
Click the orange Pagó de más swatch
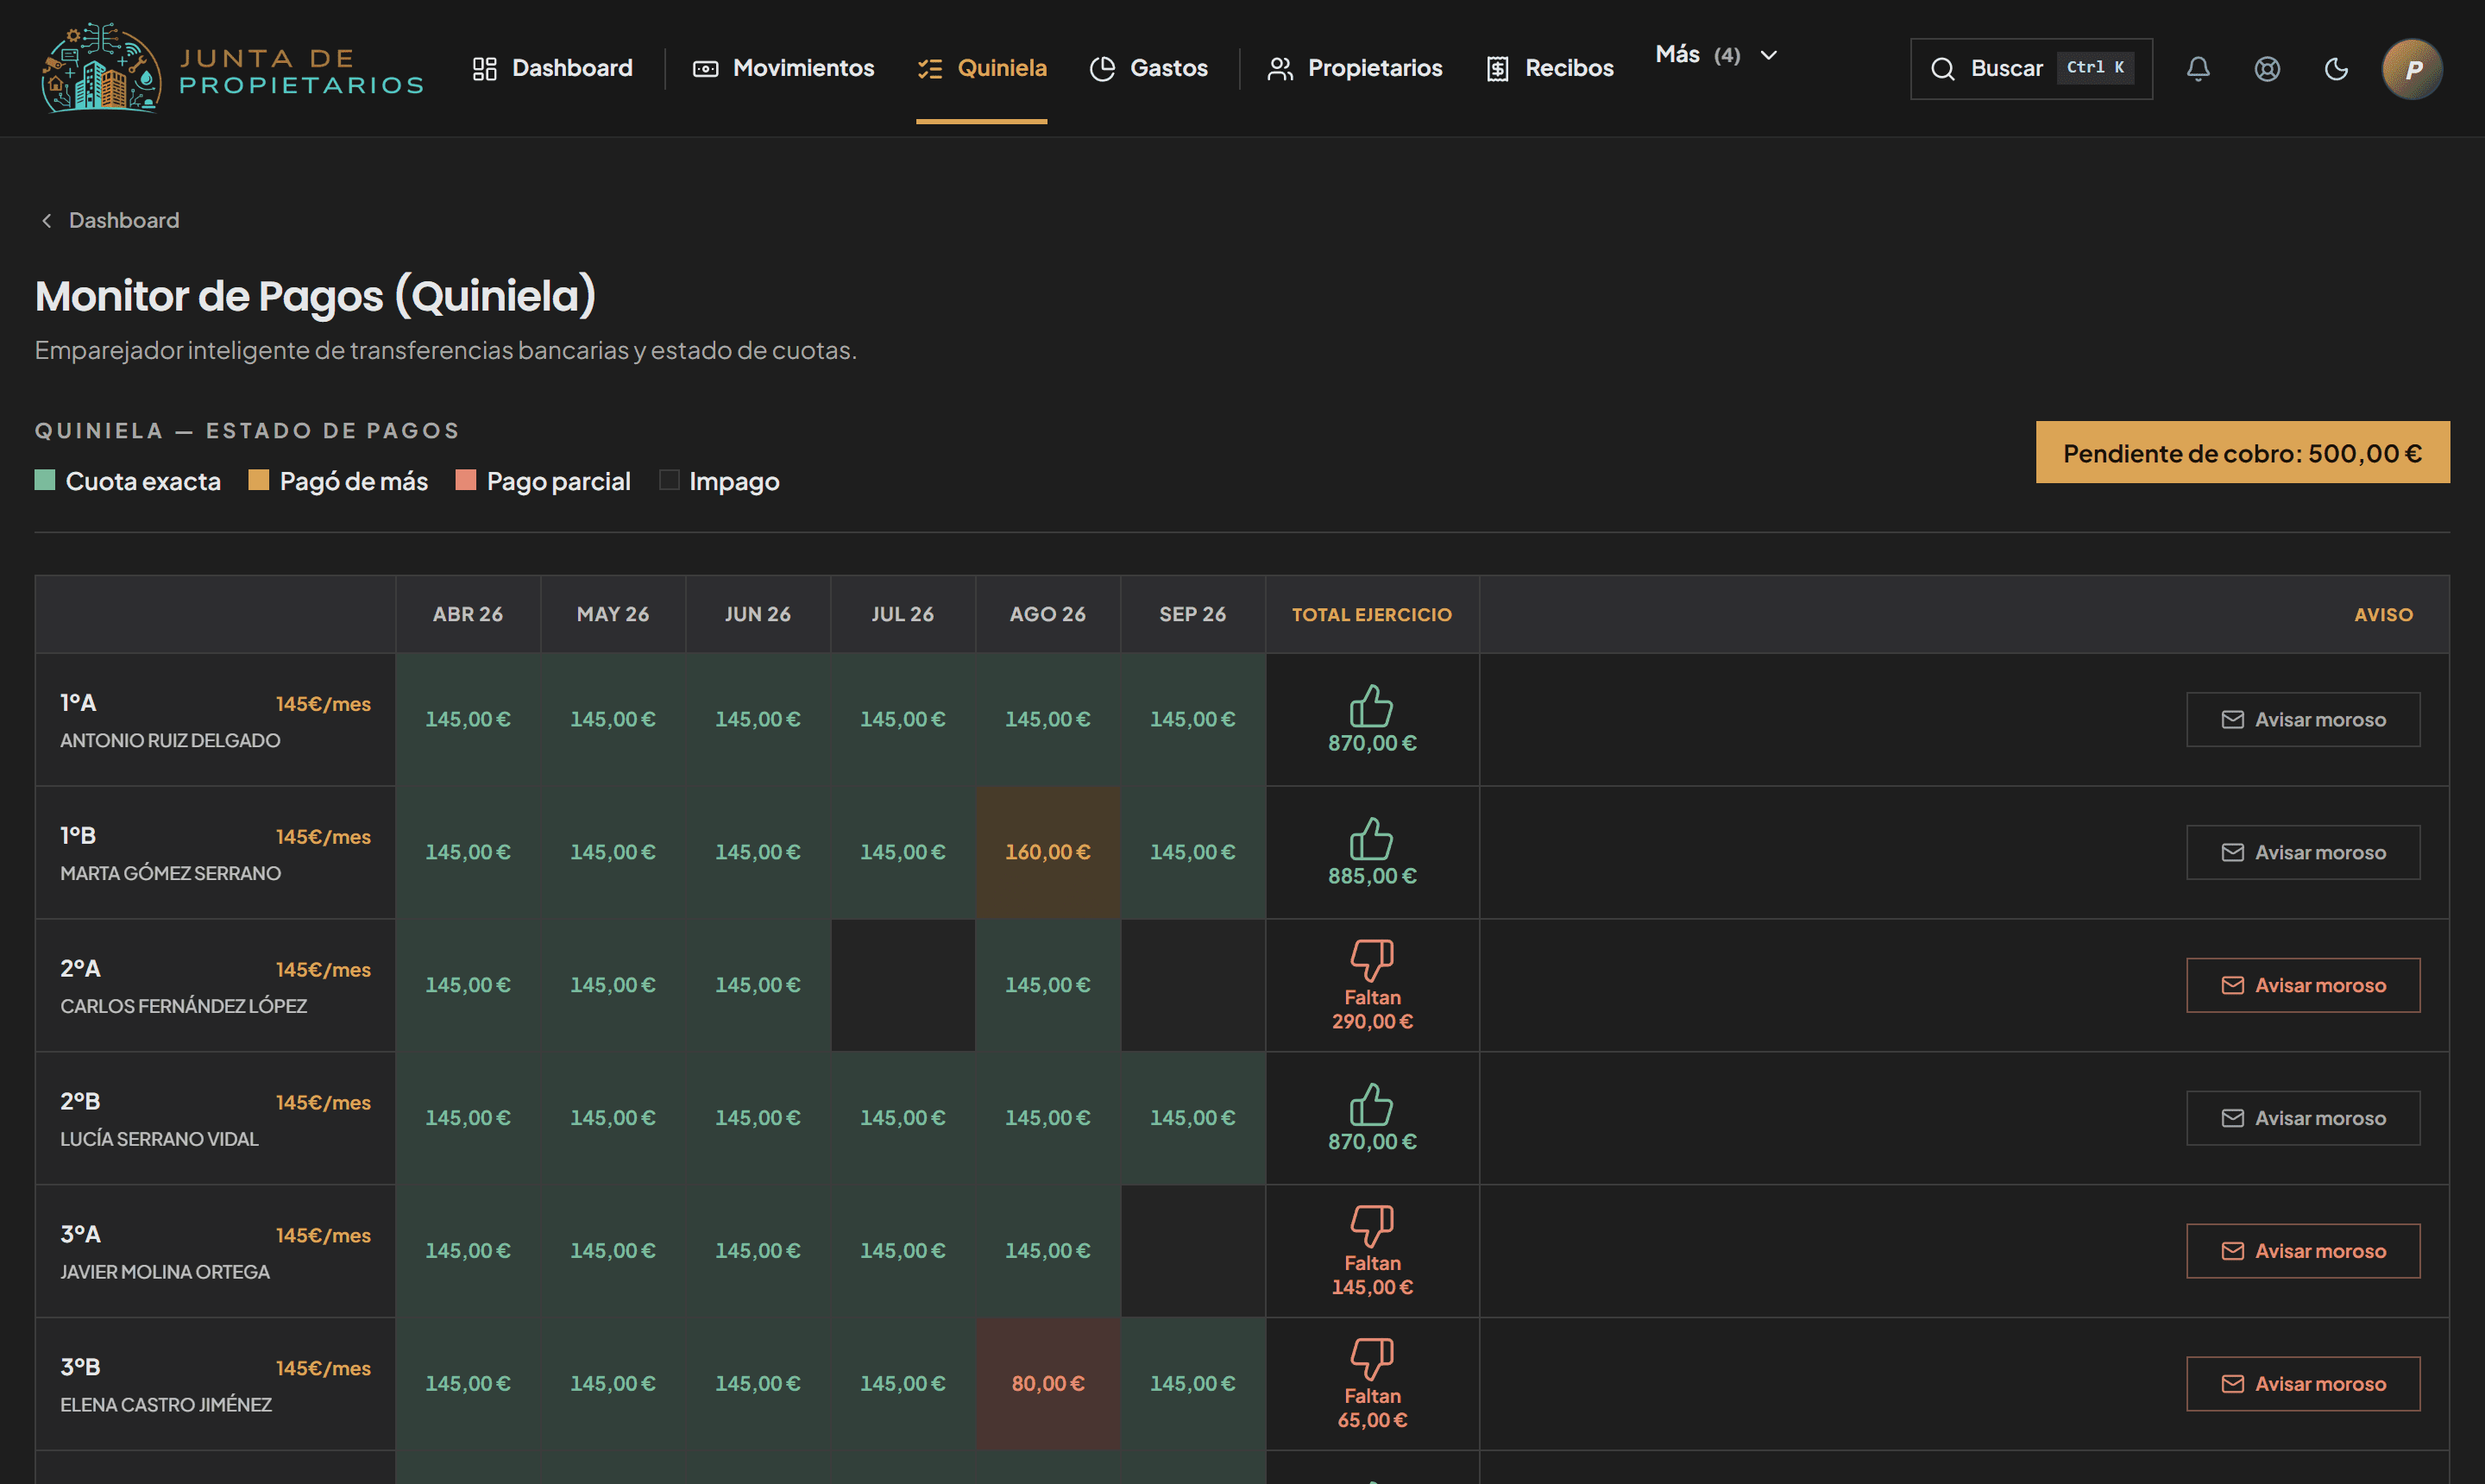click(259, 480)
